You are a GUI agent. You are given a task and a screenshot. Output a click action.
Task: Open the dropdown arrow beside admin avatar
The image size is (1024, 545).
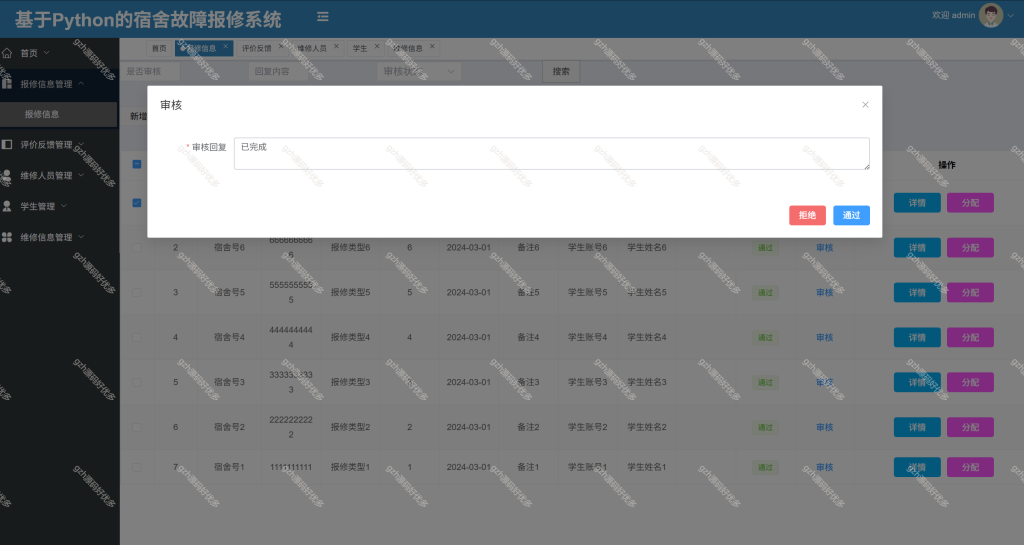point(1012,16)
